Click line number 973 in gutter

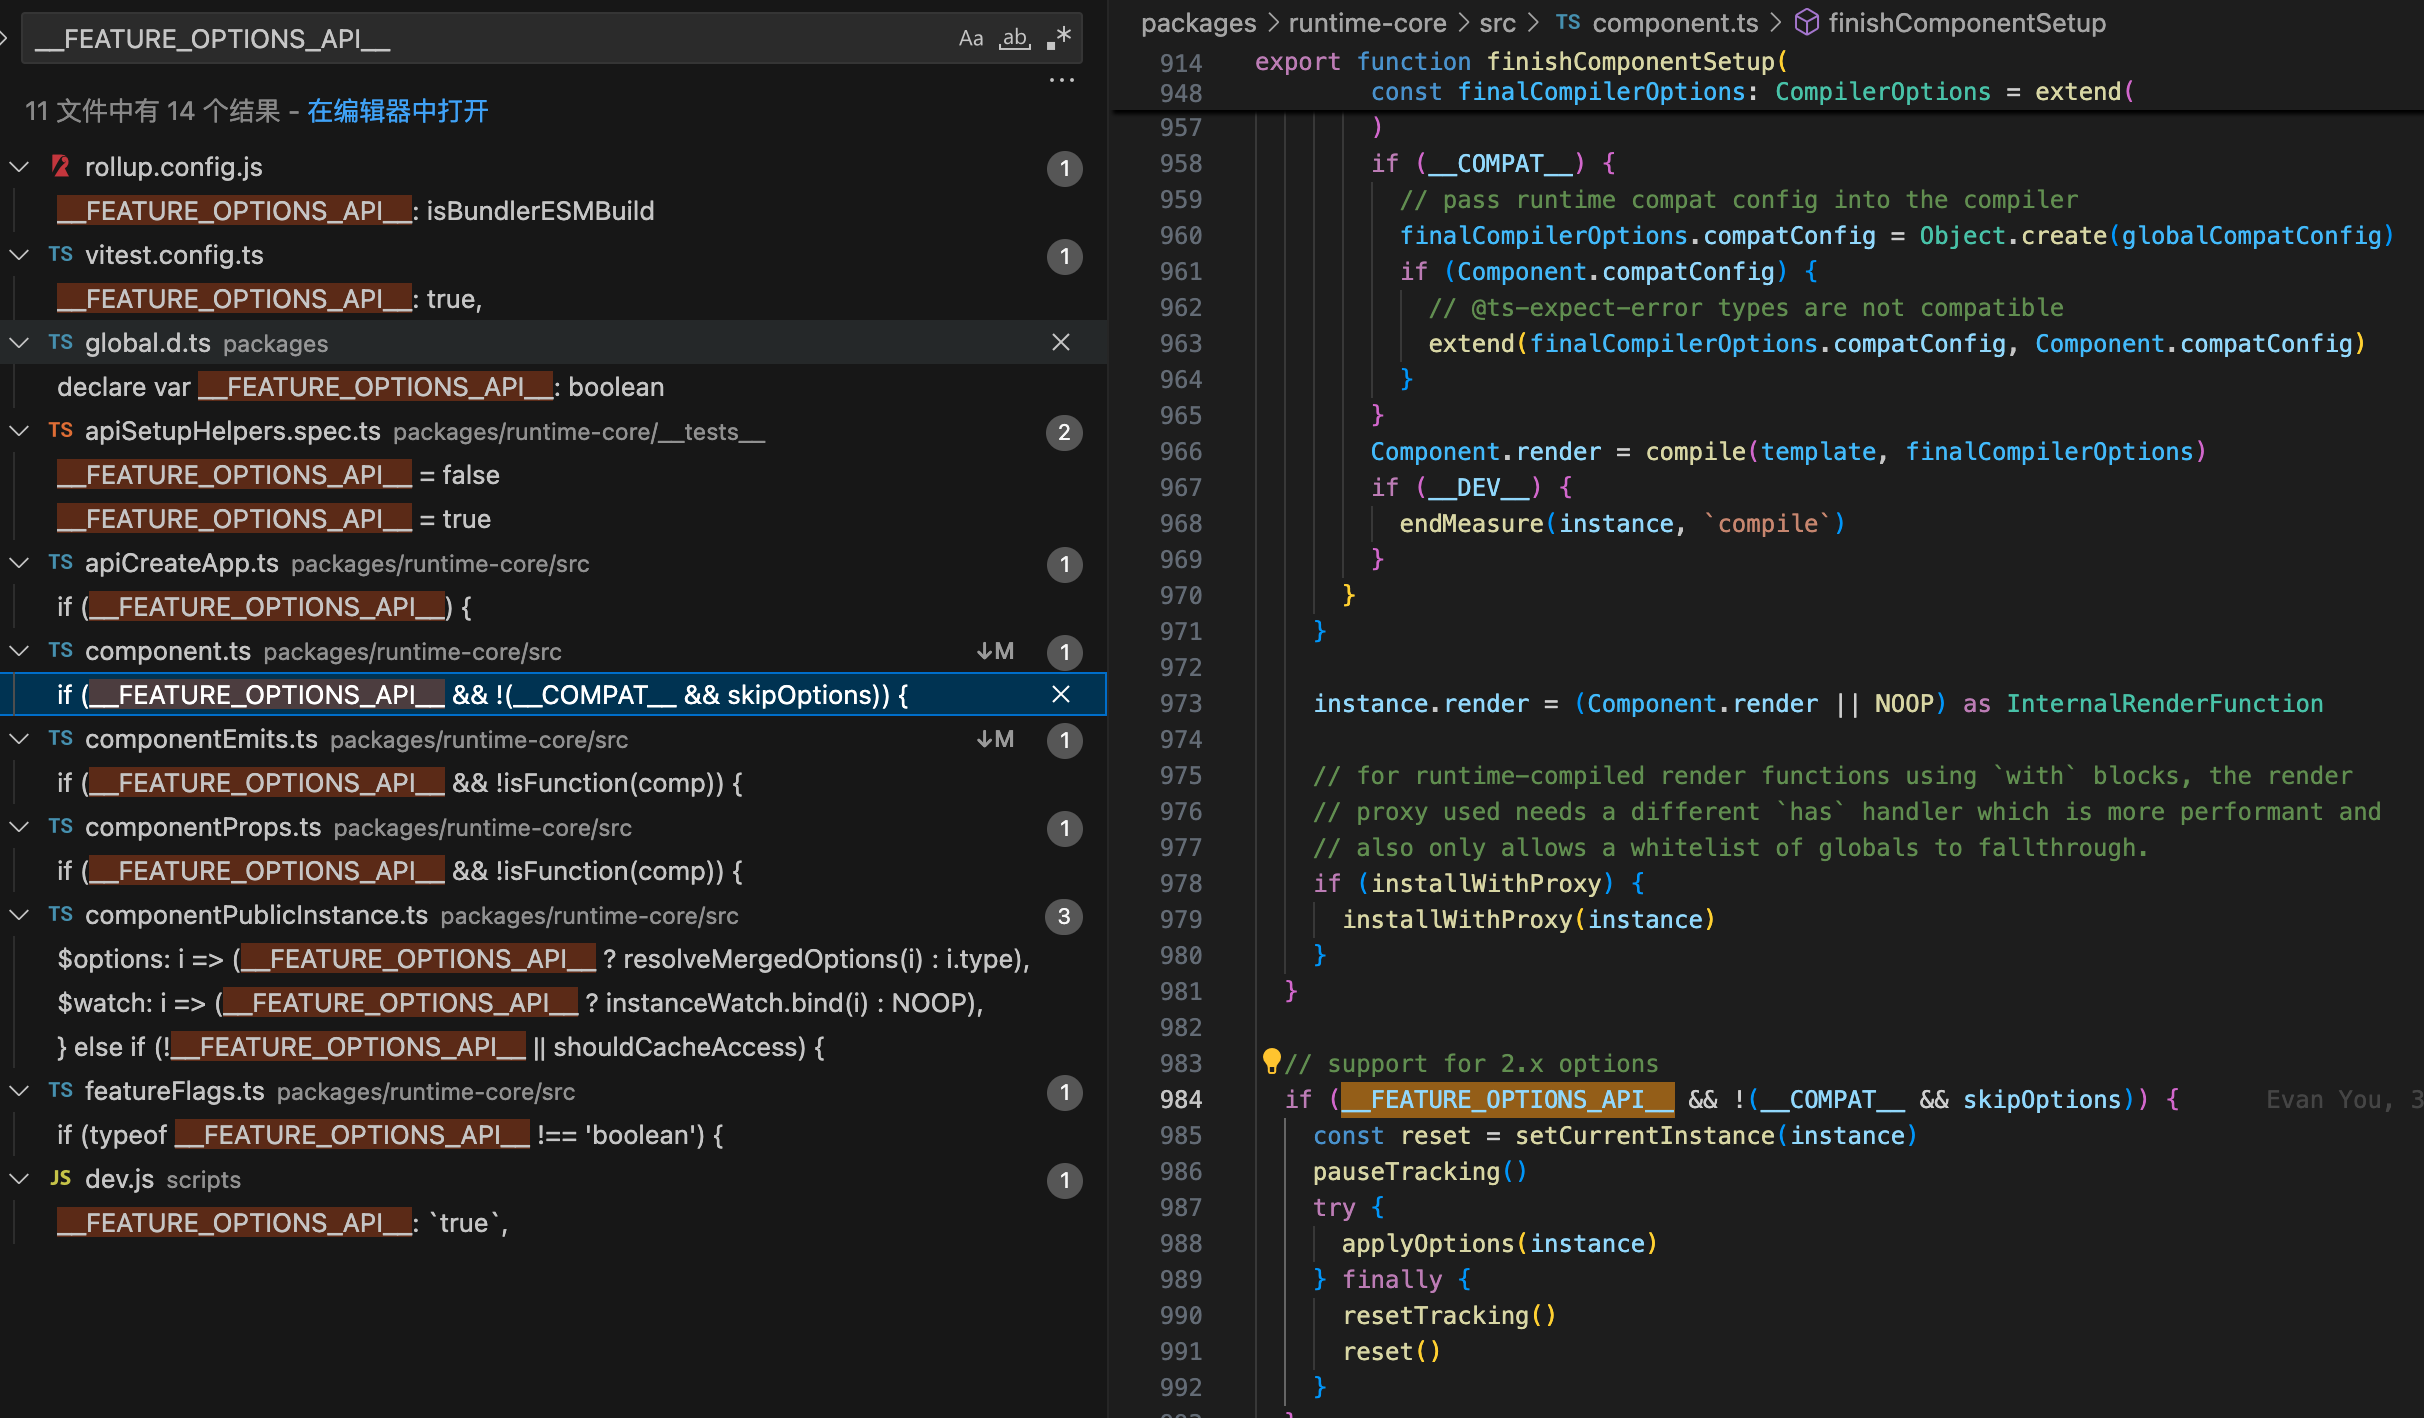point(1180,703)
